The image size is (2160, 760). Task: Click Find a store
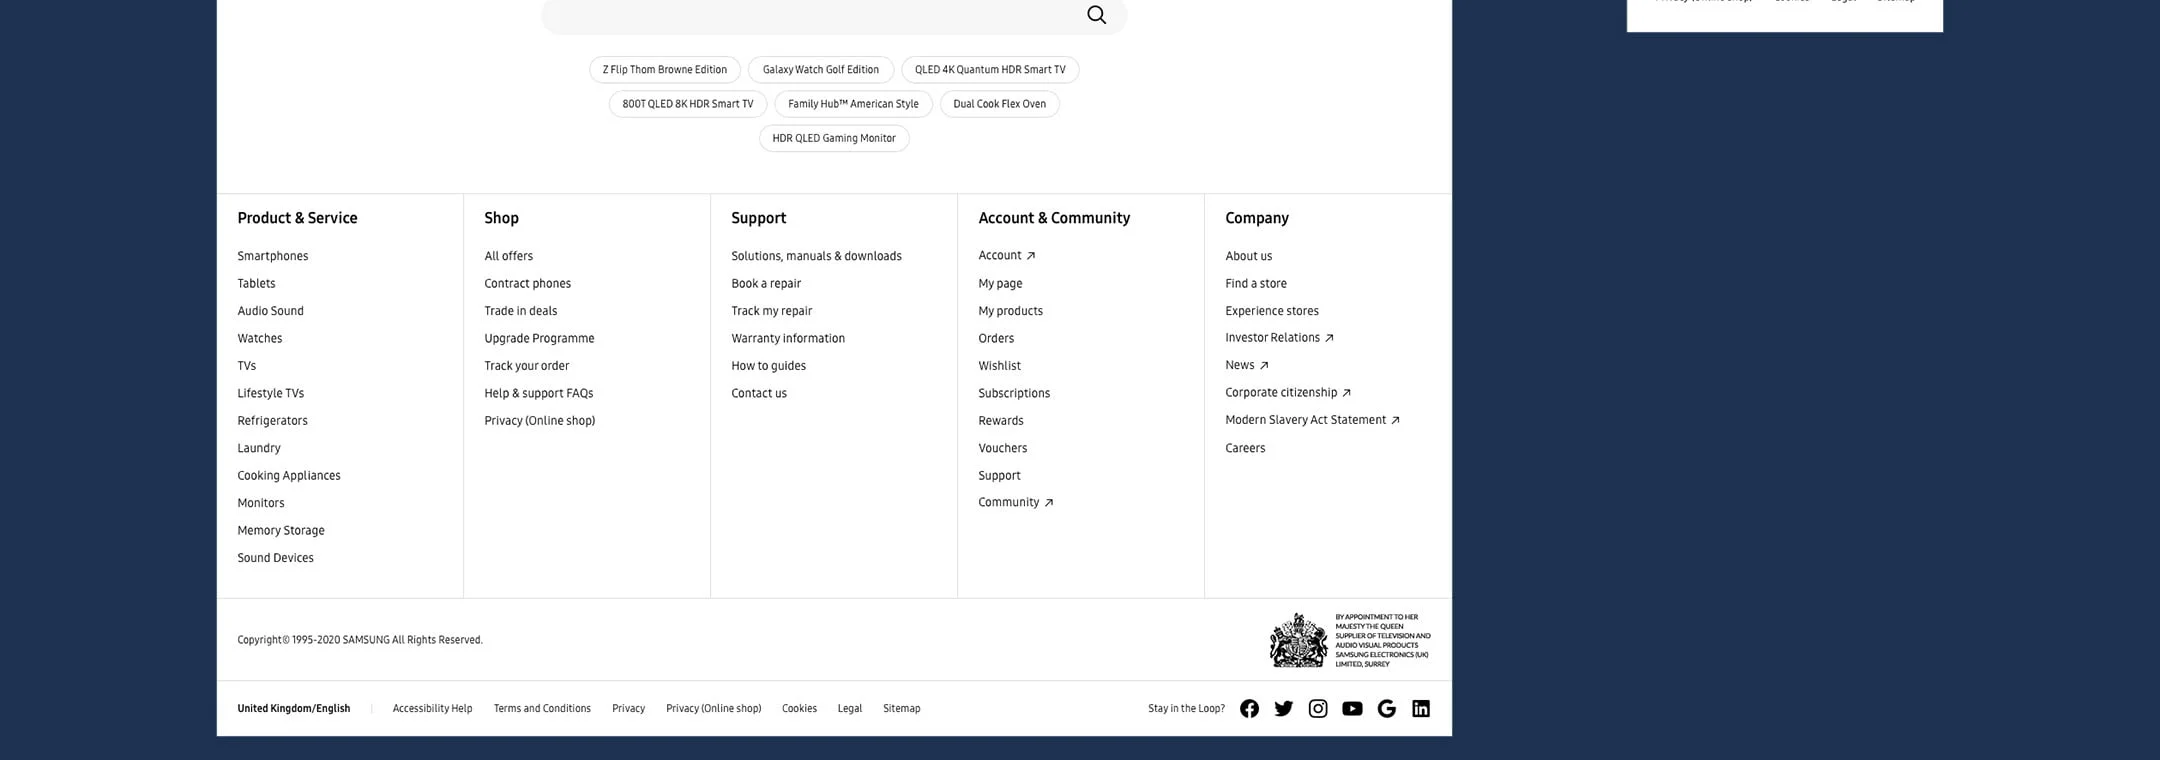[x=1256, y=284]
